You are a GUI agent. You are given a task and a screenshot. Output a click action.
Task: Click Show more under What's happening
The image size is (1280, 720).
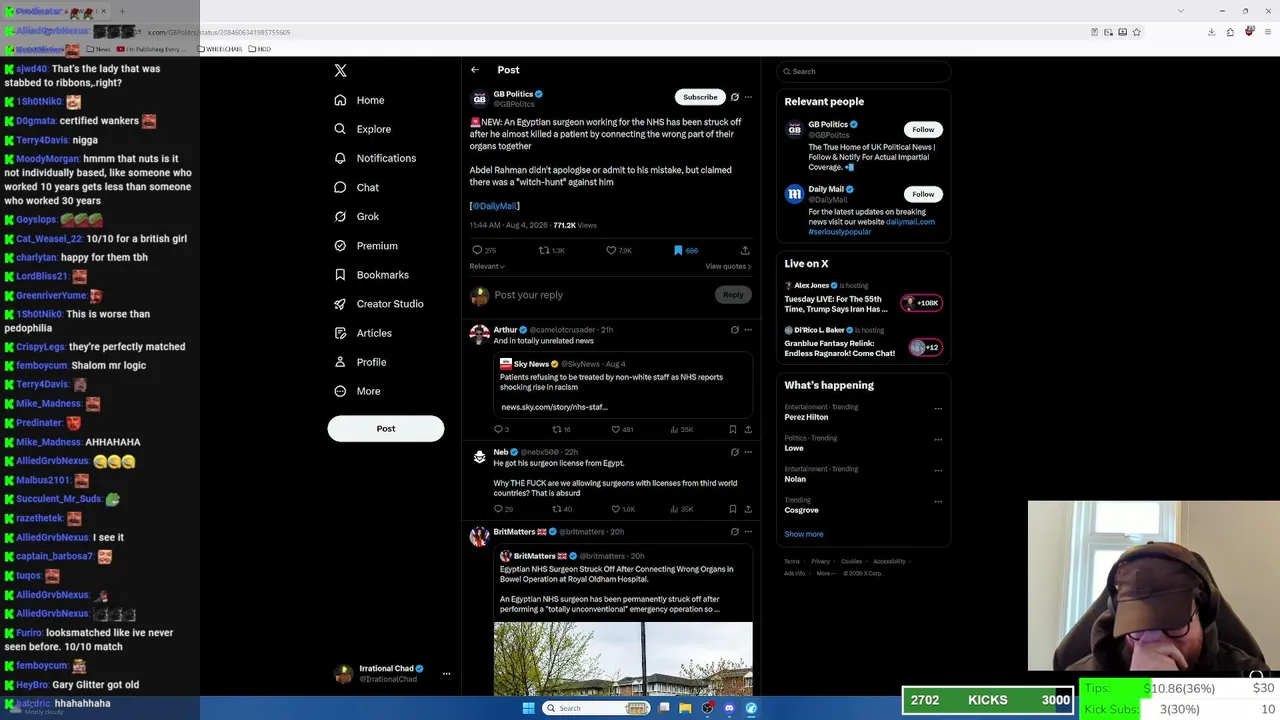coord(804,534)
